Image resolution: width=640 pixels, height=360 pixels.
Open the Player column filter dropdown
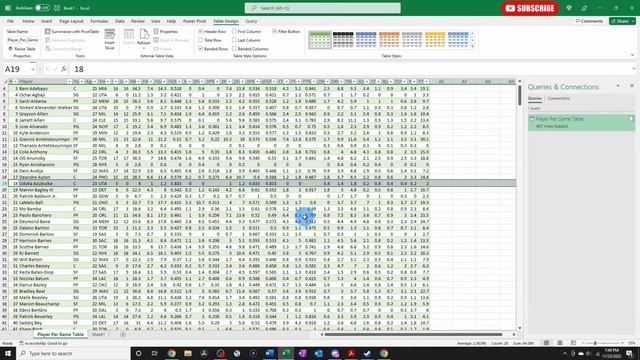click(x=69, y=82)
